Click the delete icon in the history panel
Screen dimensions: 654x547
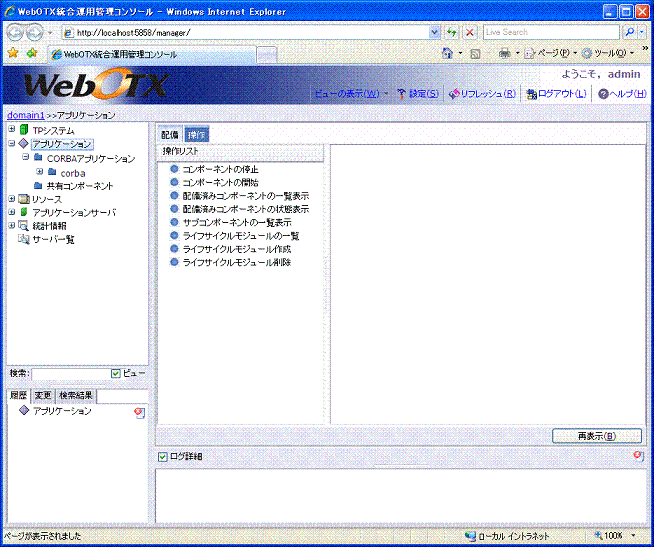[x=139, y=412]
